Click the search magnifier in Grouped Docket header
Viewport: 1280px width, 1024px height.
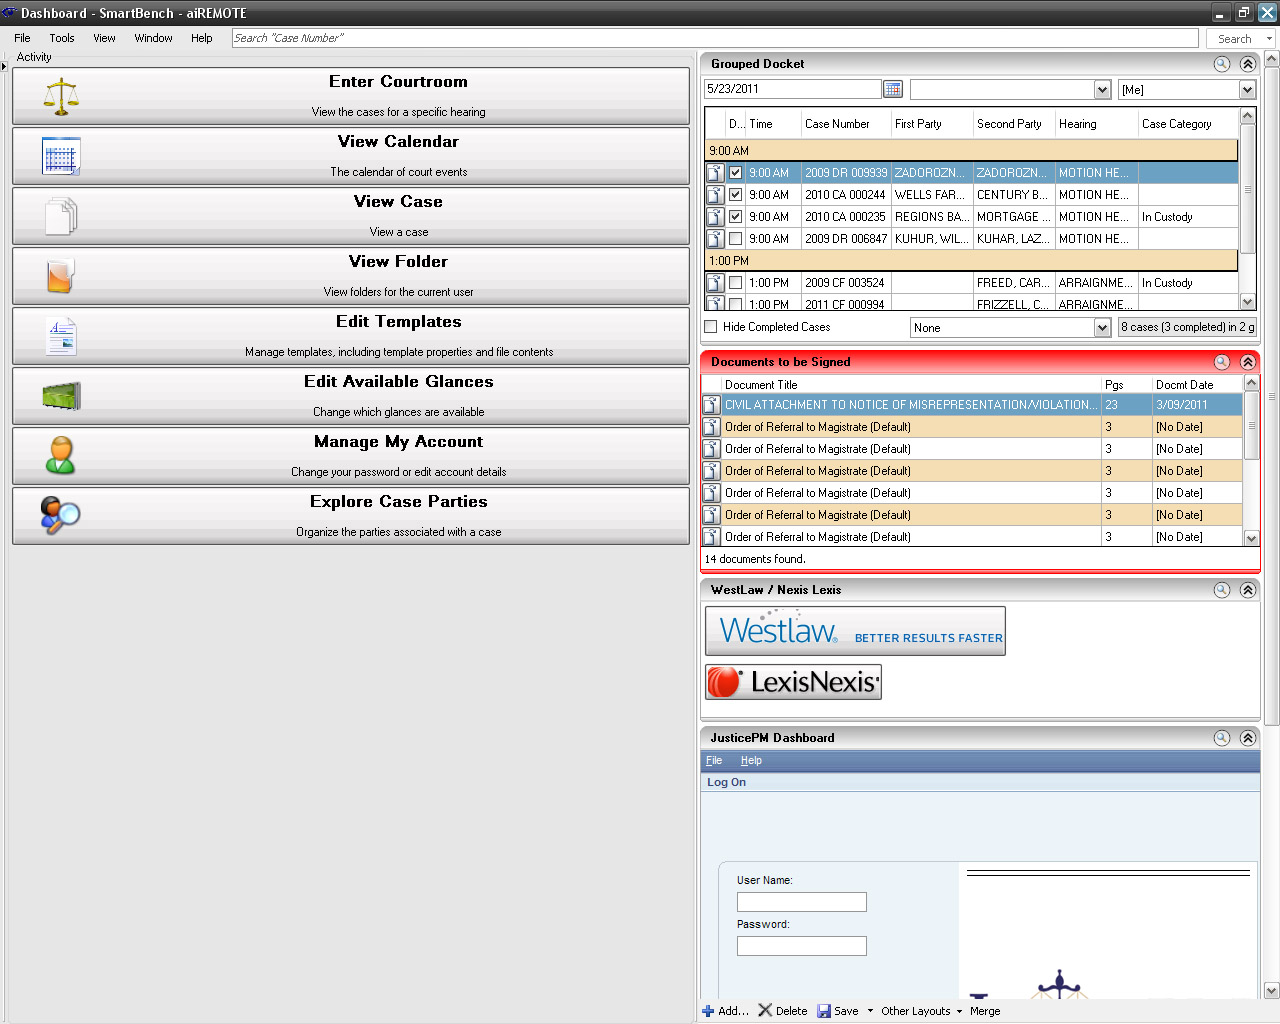[x=1222, y=64]
